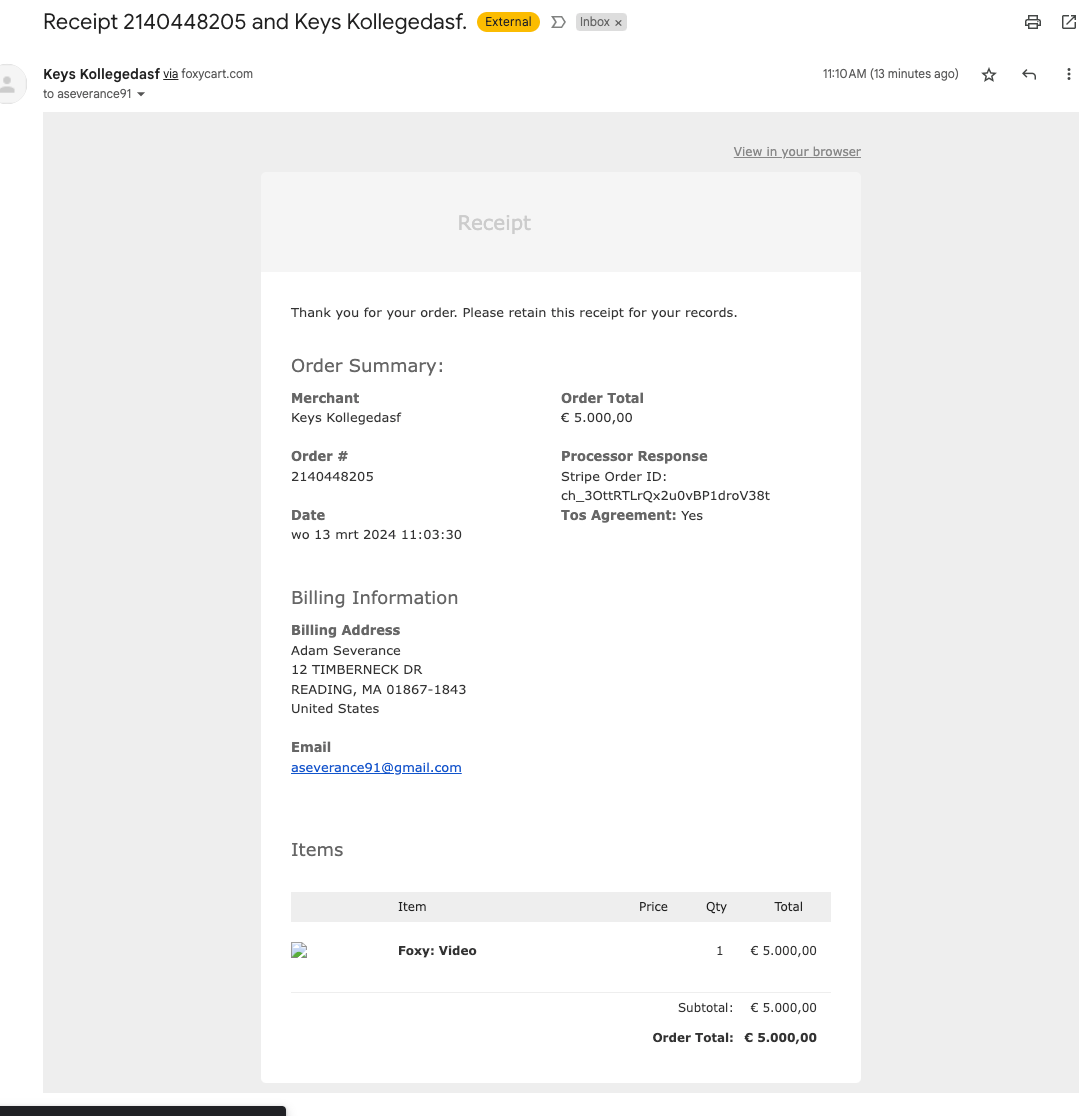Click the Total column header
Screen dimensions: 1090x1116
pos(788,907)
